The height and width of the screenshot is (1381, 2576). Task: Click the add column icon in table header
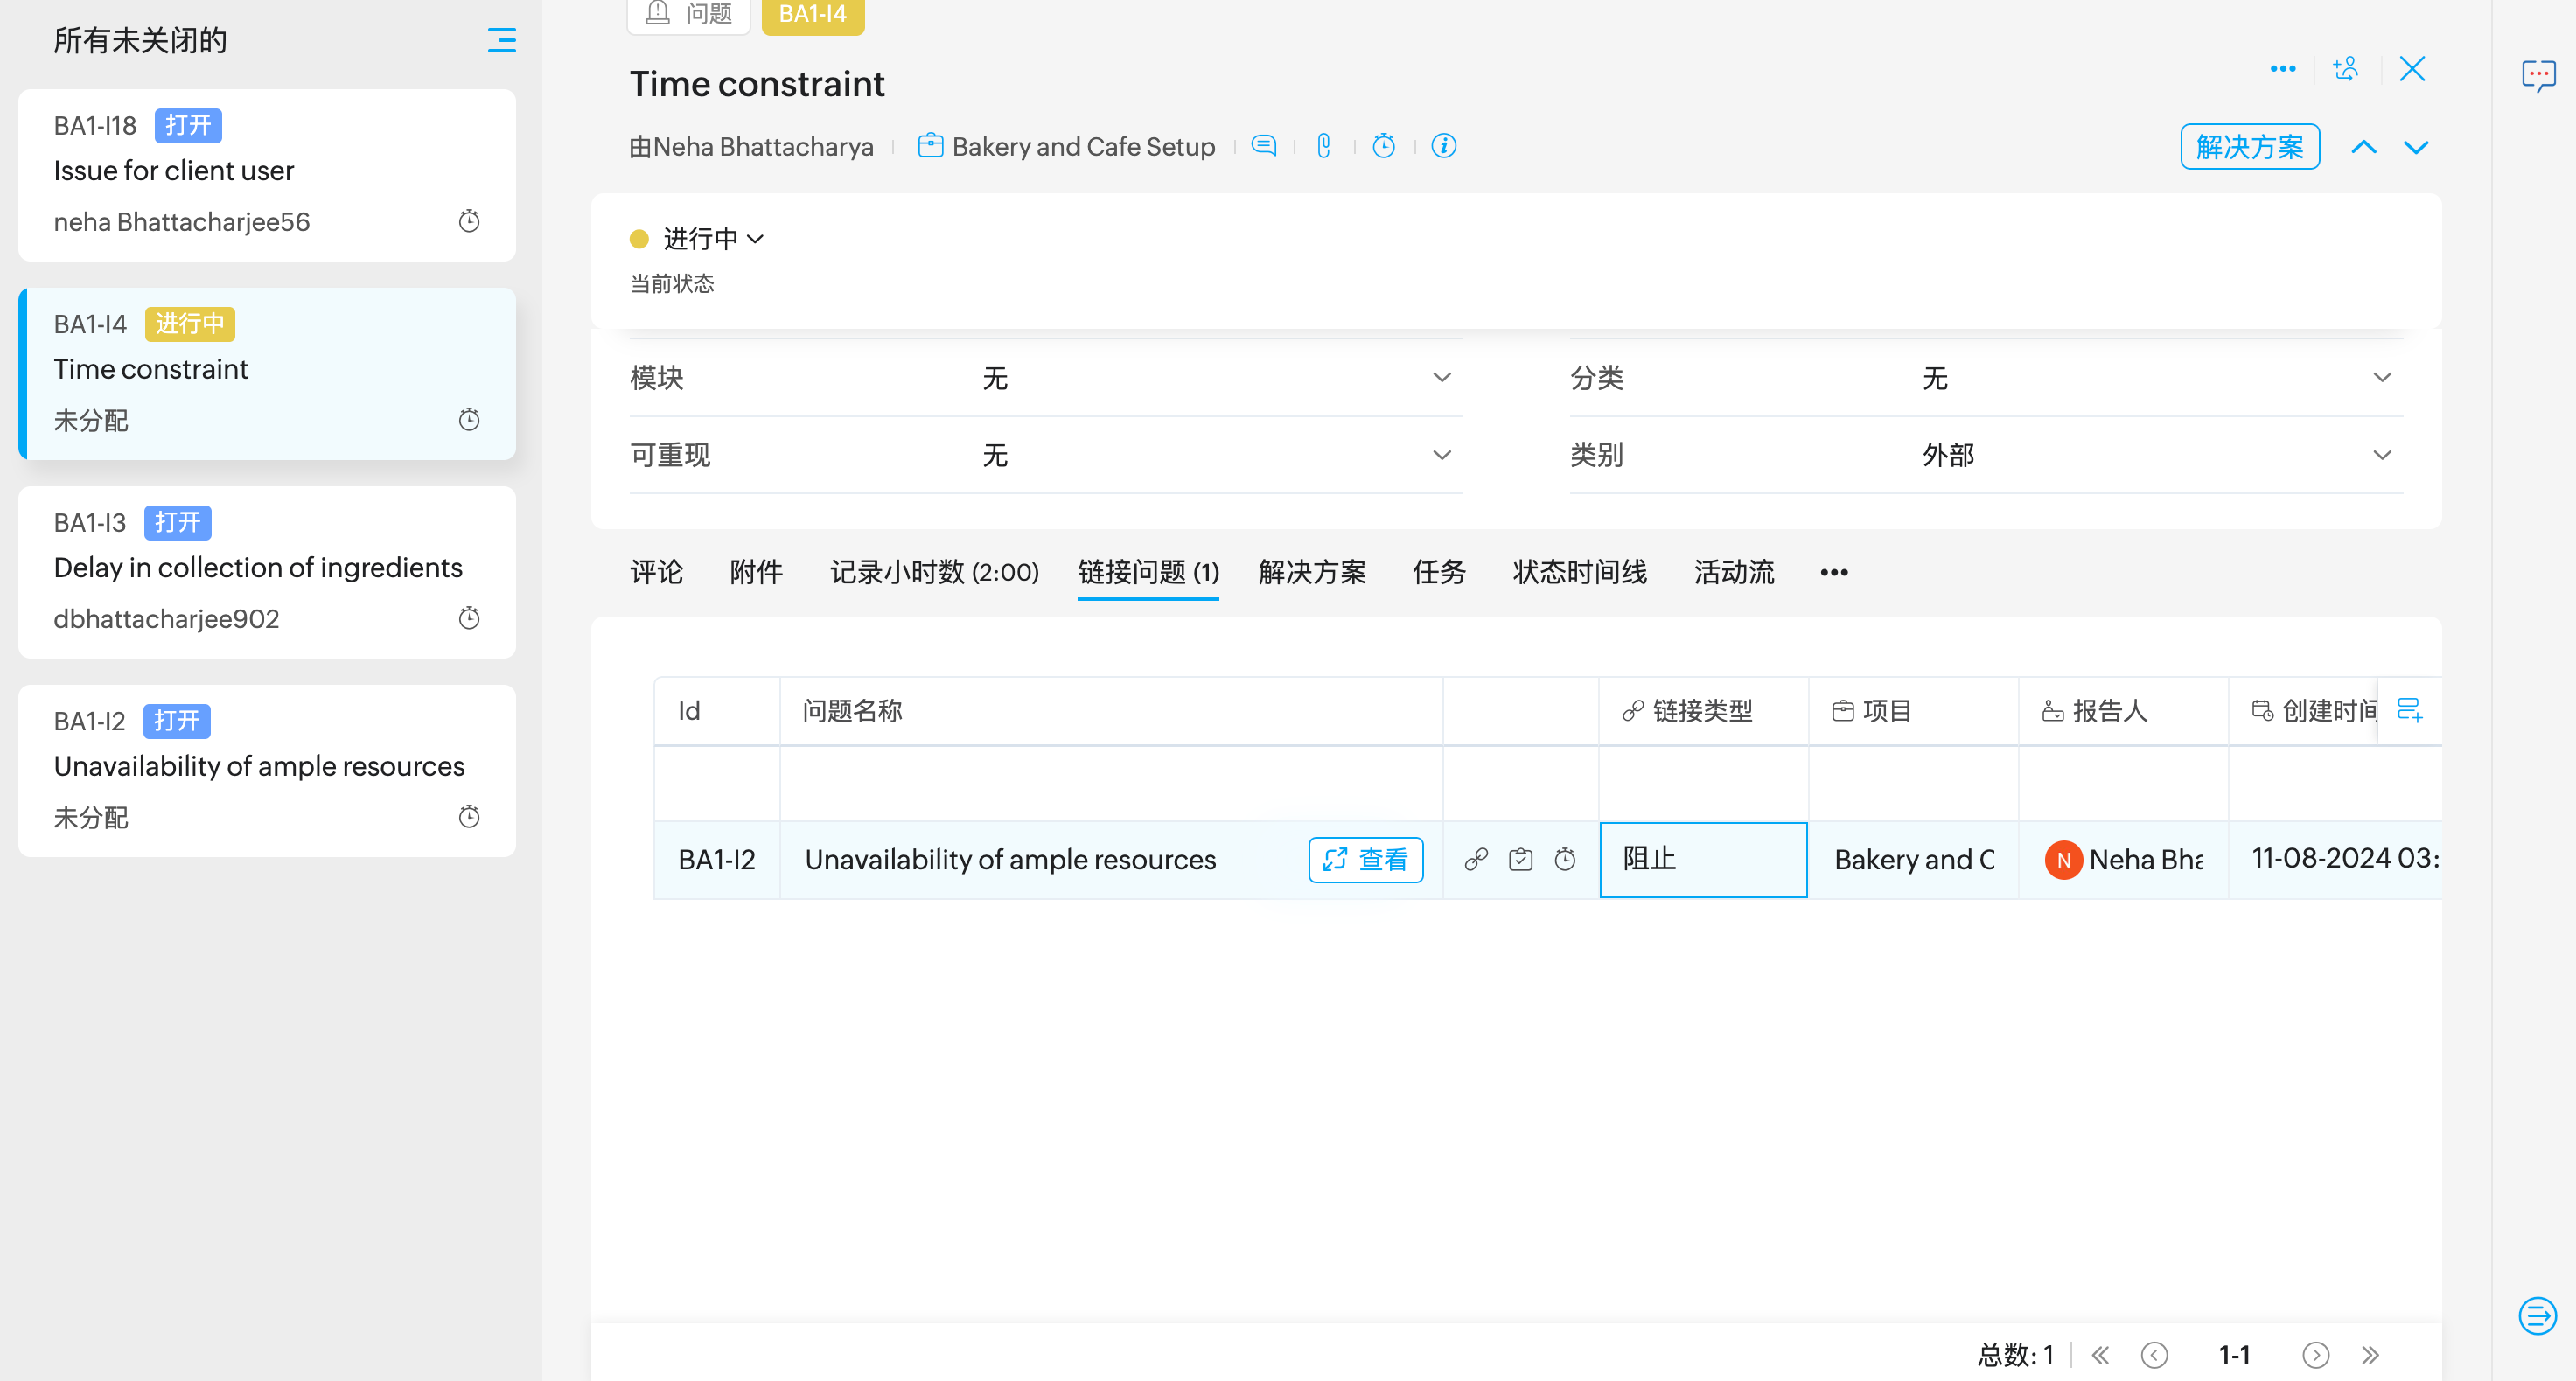coord(2409,711)
